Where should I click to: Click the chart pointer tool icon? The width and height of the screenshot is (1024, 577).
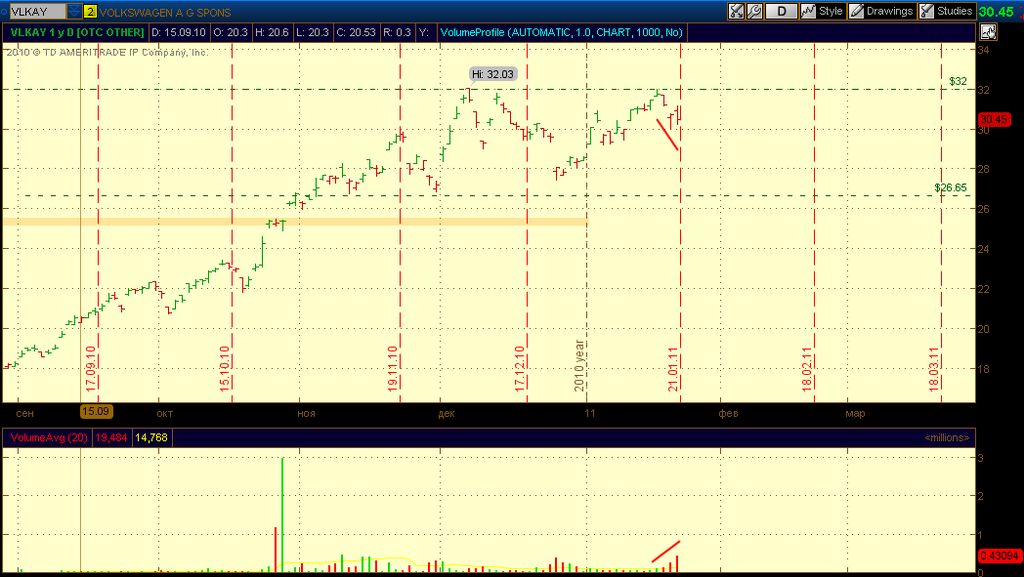[988, 31]
